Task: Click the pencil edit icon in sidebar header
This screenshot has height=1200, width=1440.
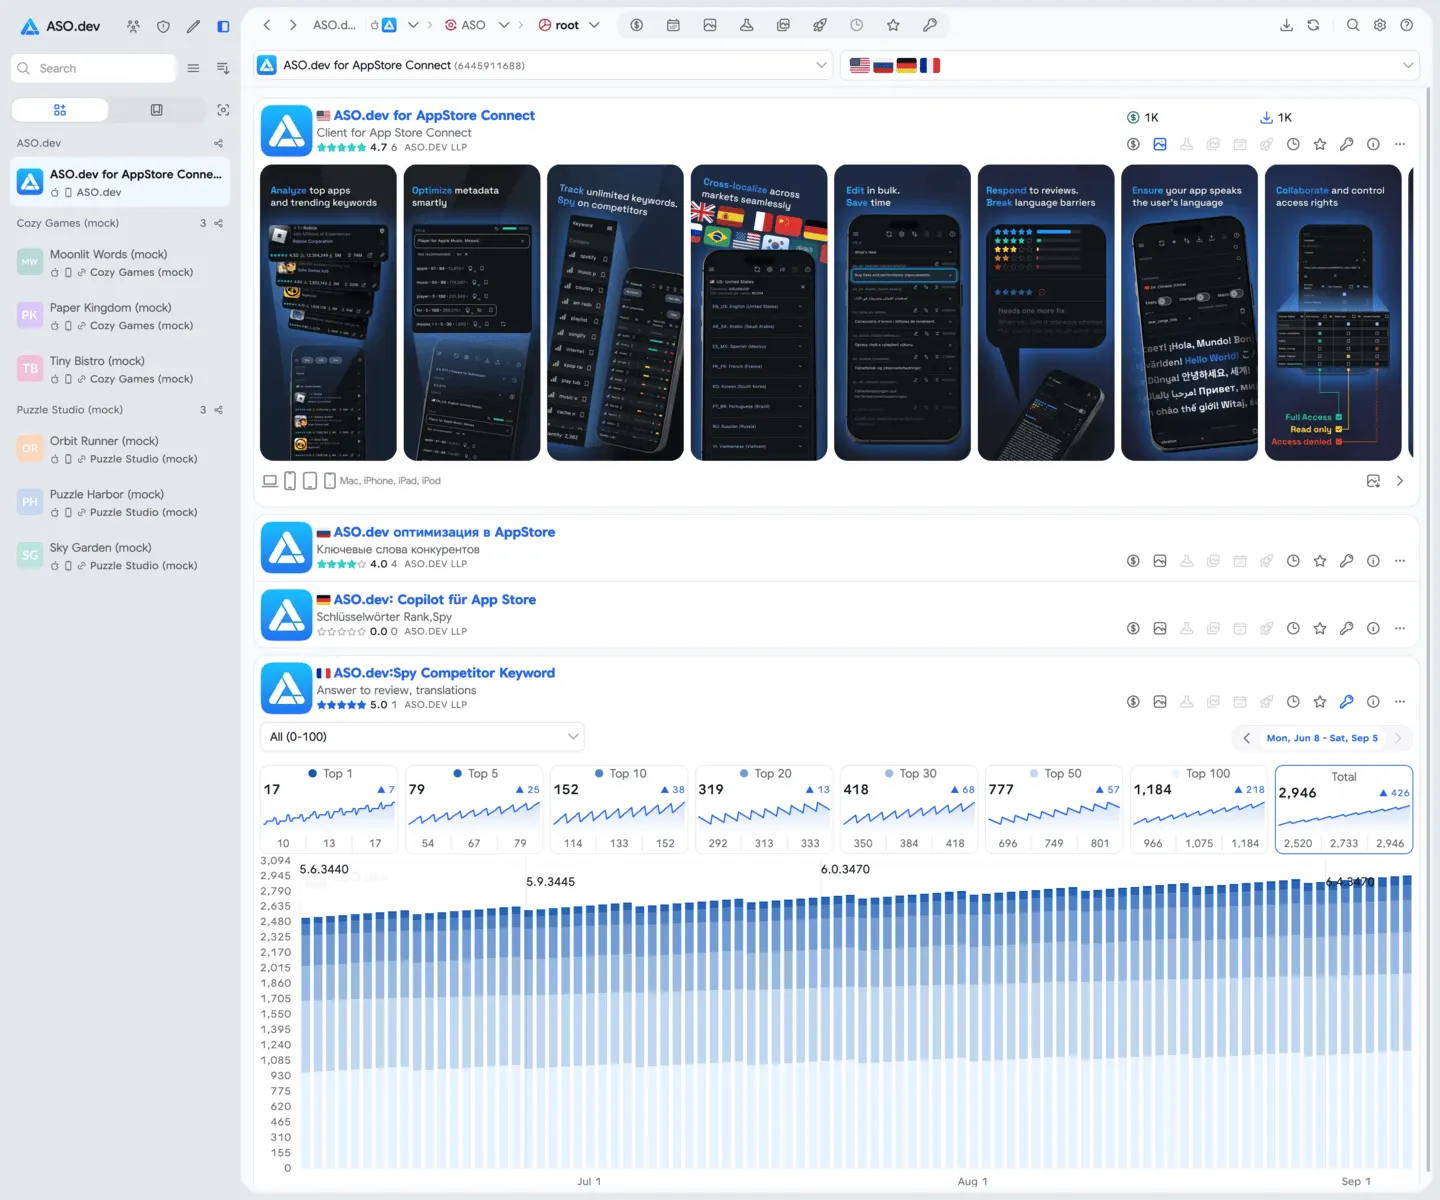Action: pos(193,26)
